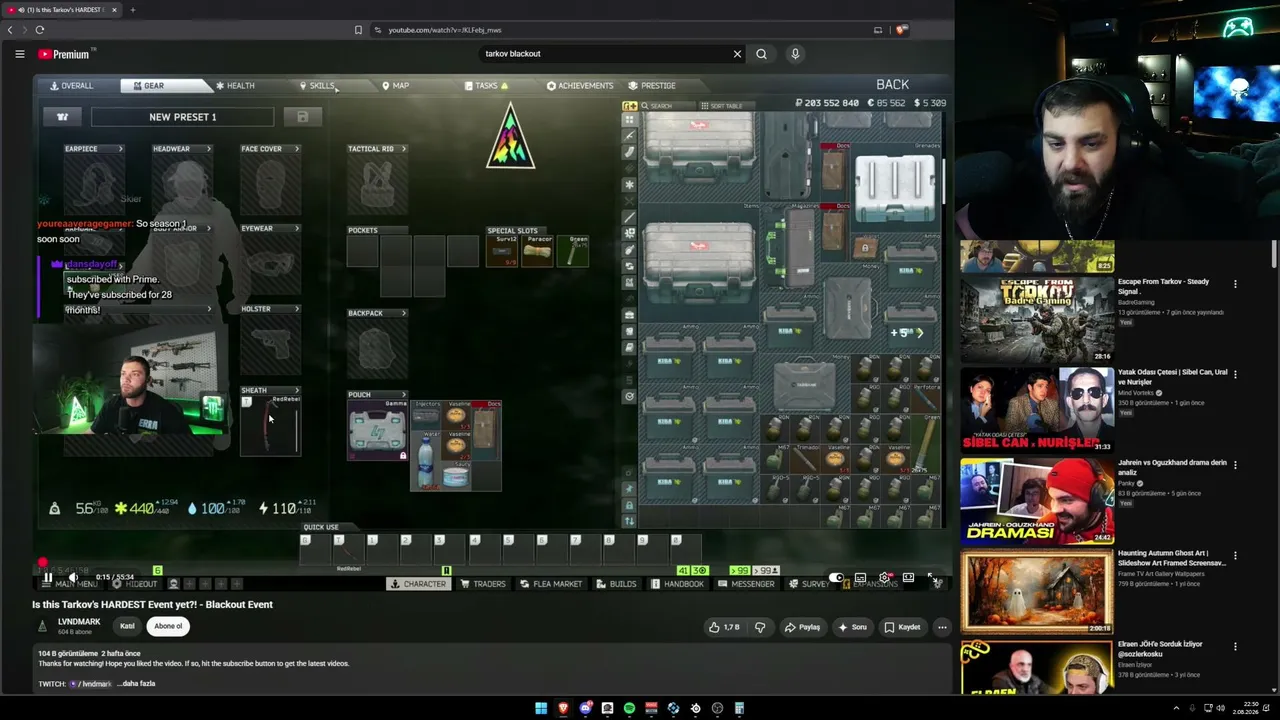Select the Tasks tab in the game video
This screenshot has width=1280, height=720.
pos(486,86)
